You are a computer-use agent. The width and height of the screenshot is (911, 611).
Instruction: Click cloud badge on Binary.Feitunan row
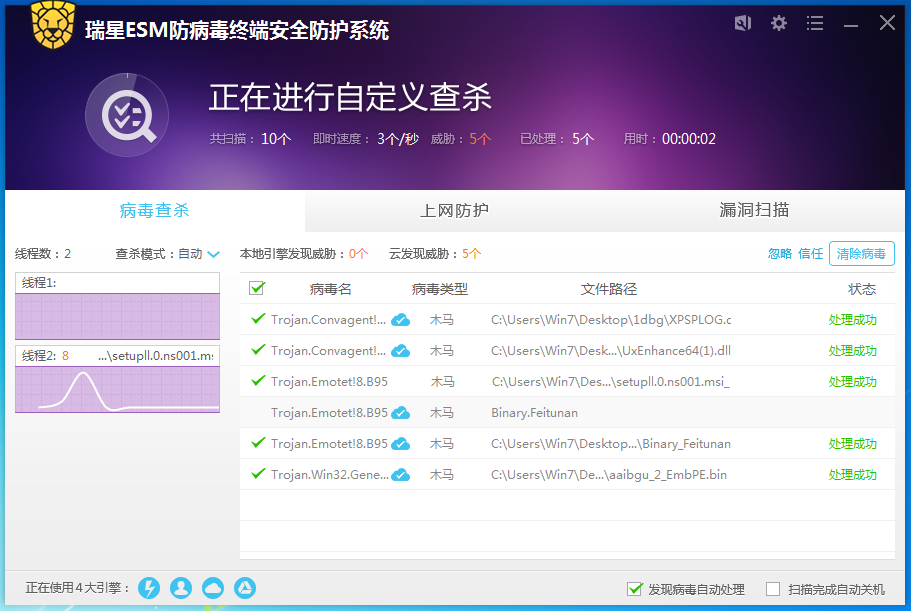[x=400, y=413]
